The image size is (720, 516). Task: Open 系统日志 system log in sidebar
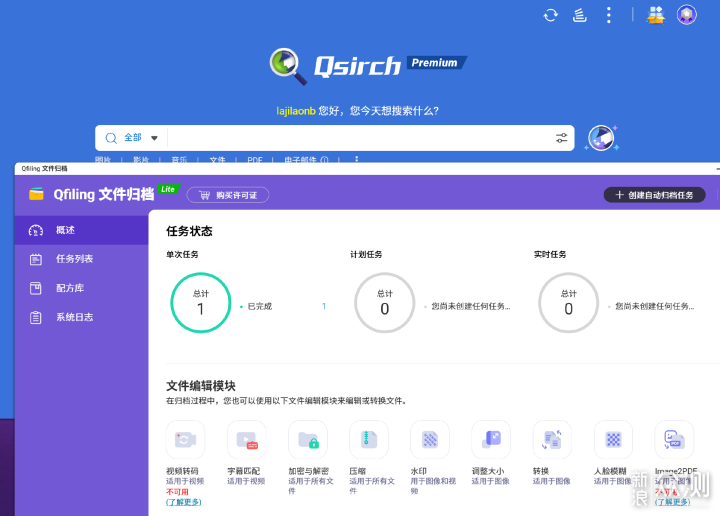click(x=81, y=317)
